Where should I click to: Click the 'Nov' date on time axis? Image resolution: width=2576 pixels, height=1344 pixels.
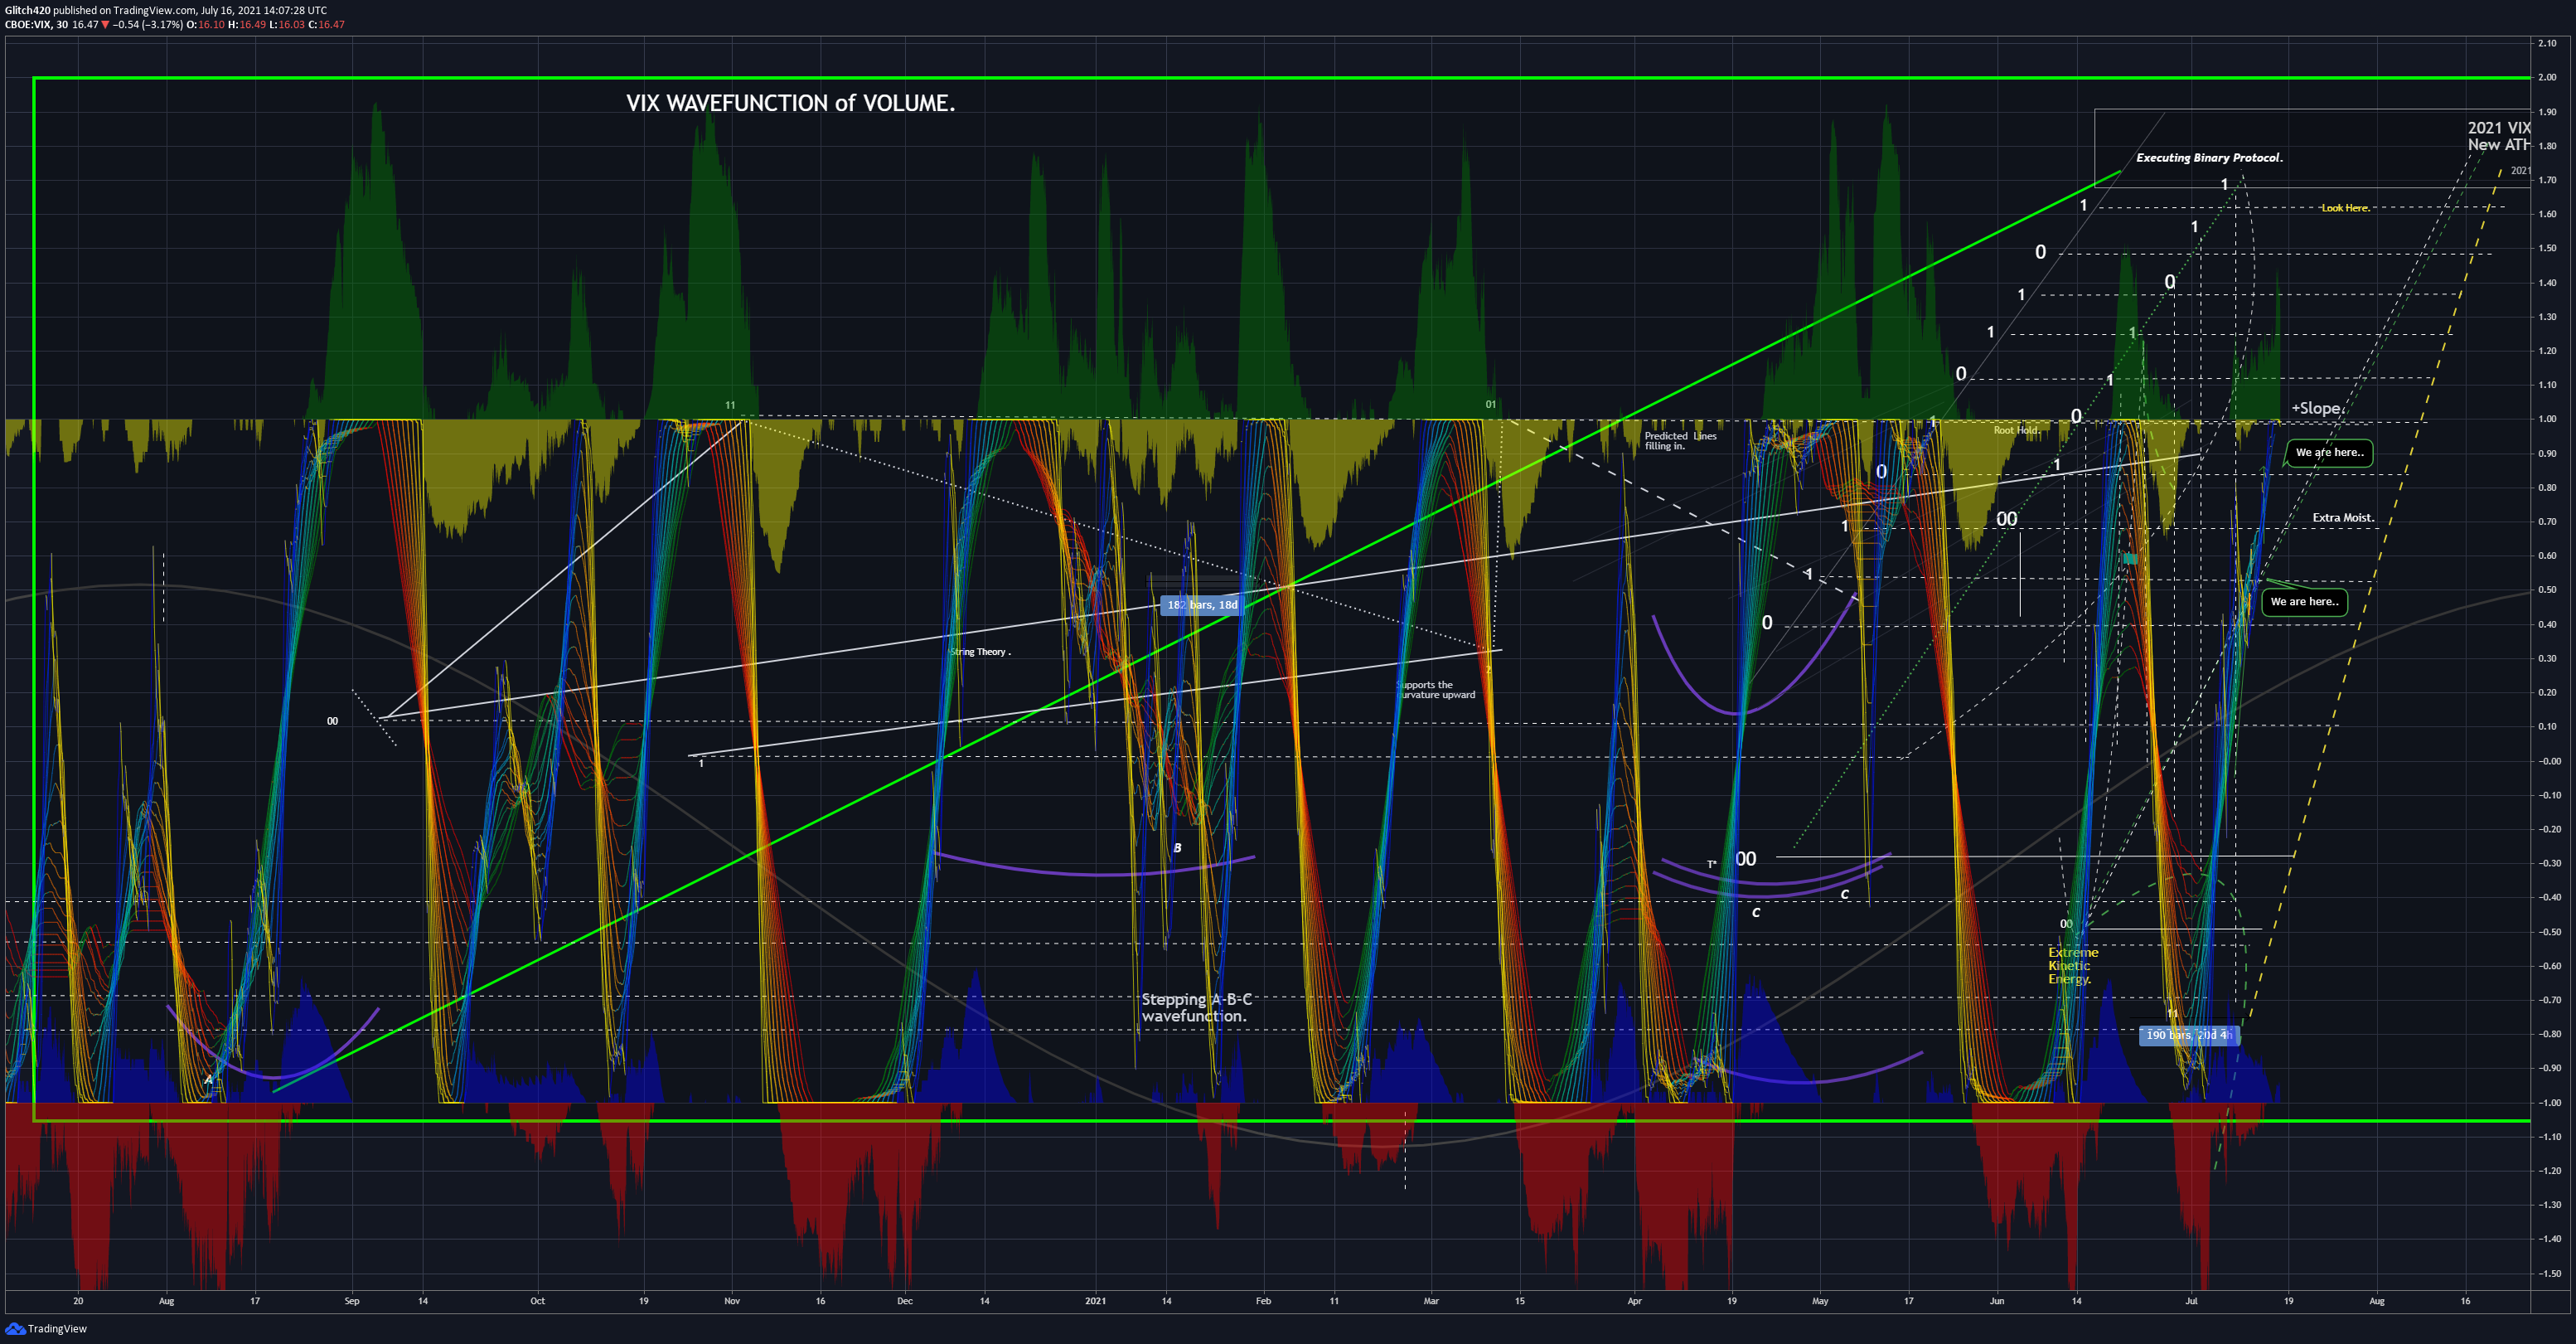tap(732, 1301)
